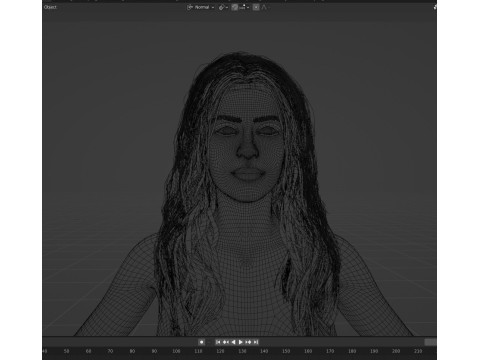The width and height of the screenshot is (480, 360).
Task: Click frame 60 on timeline ruler
Action: coord(88,351)
